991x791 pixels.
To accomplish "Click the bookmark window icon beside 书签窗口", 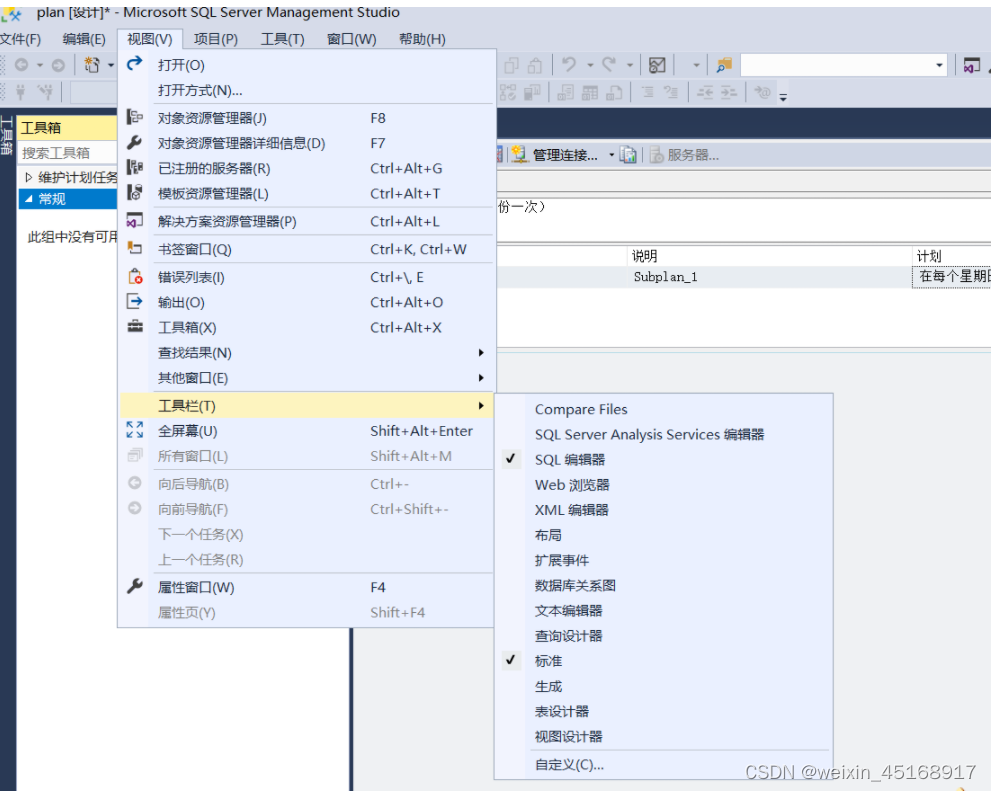I will pyautogui.click(x=135, y=248).
